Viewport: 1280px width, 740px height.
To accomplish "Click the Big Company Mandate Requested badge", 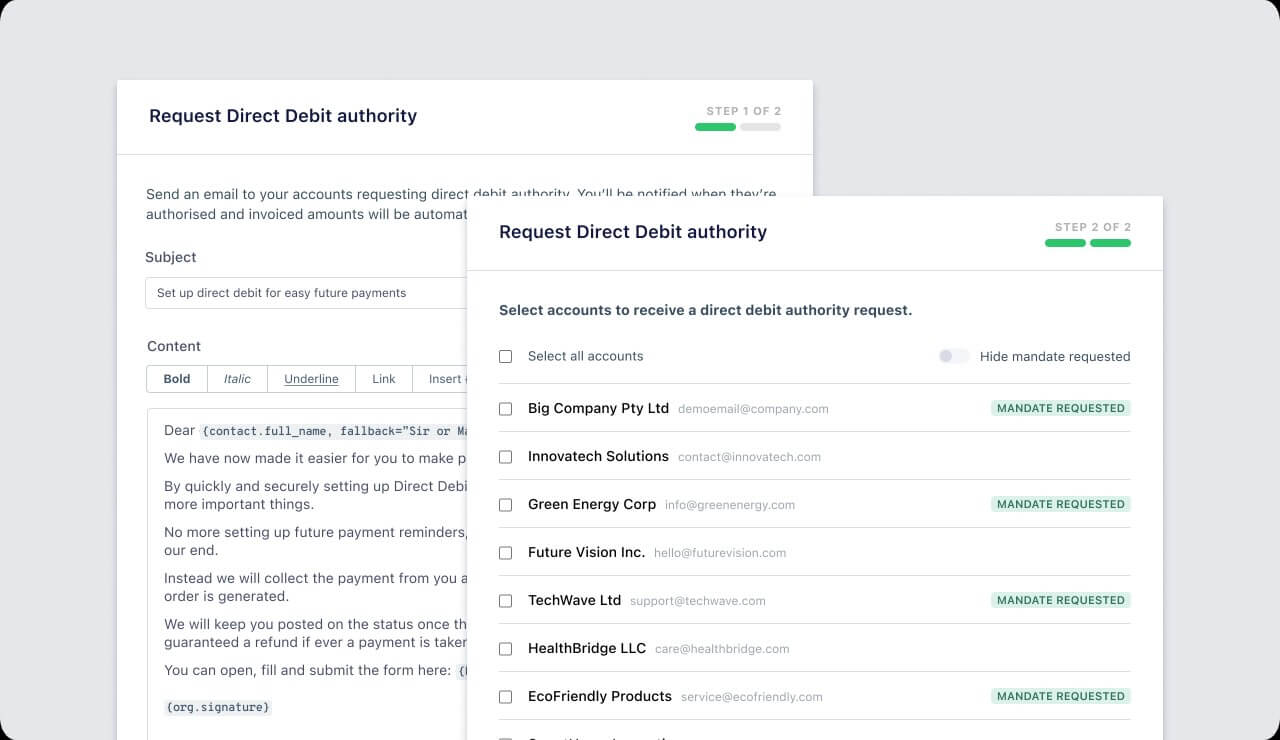I will pyautogui.click(x=1060, y=408).
